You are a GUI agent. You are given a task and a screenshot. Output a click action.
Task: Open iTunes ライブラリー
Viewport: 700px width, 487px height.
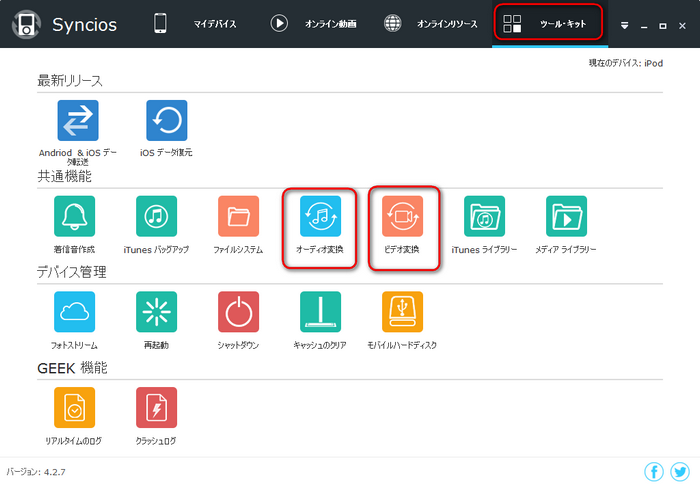click(484, 216)
